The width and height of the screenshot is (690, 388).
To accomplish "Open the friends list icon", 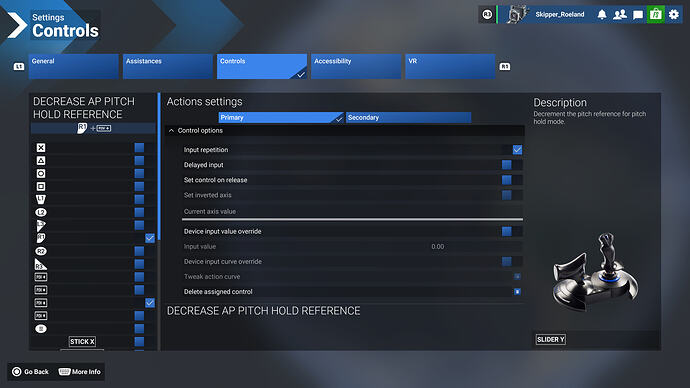I will pyautogui.click(x=620, y=15).
